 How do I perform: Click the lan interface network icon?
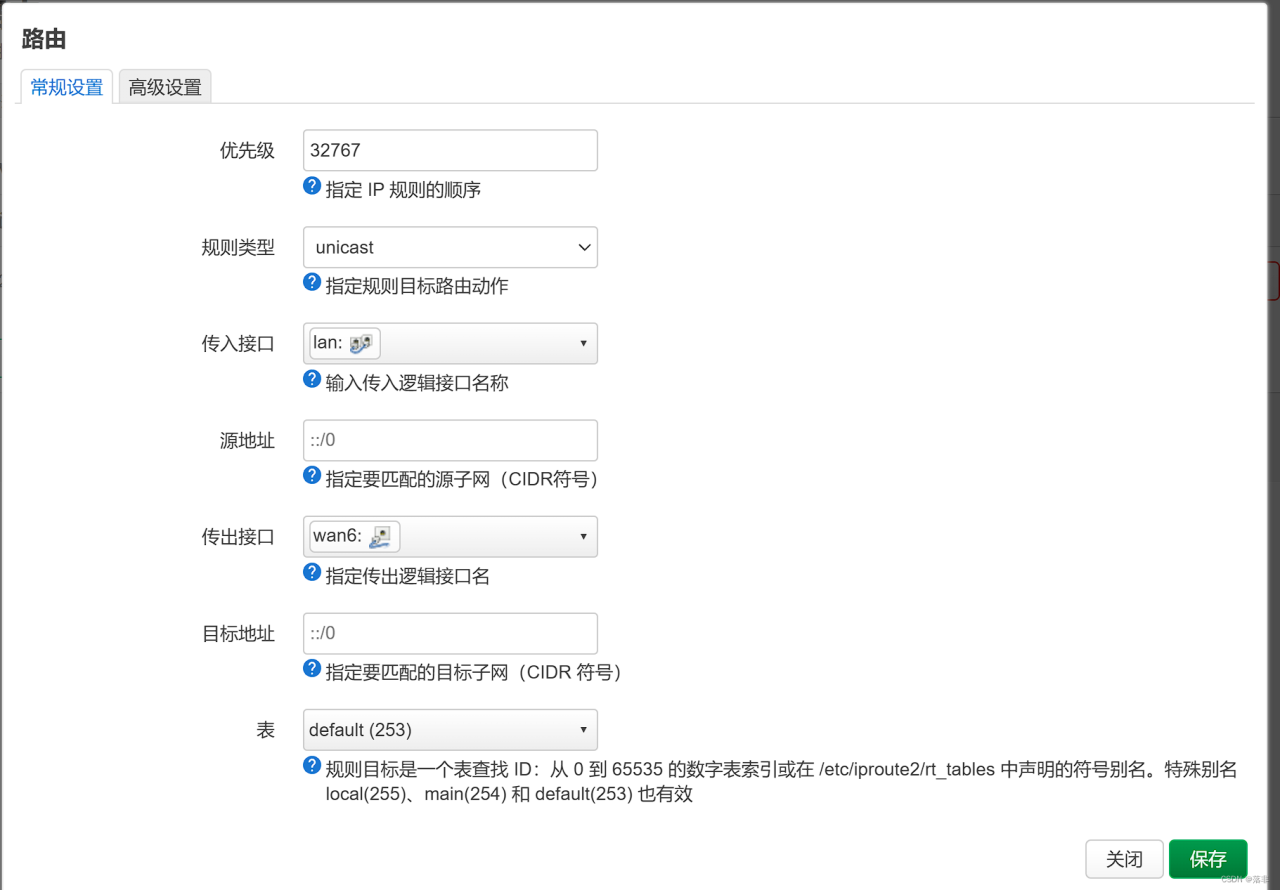361,344
